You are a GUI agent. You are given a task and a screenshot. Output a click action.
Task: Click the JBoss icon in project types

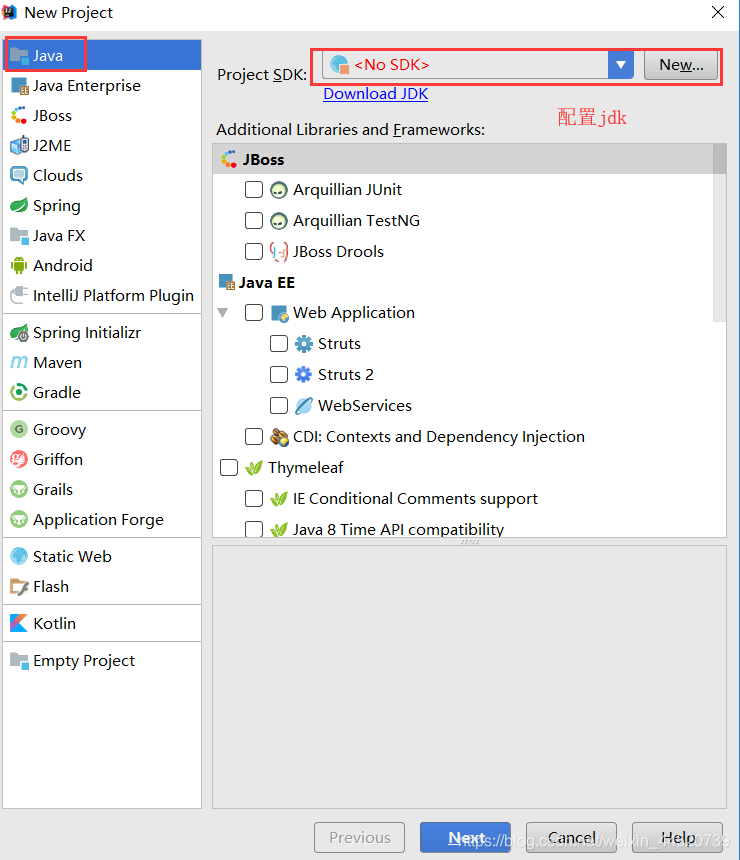19,116
